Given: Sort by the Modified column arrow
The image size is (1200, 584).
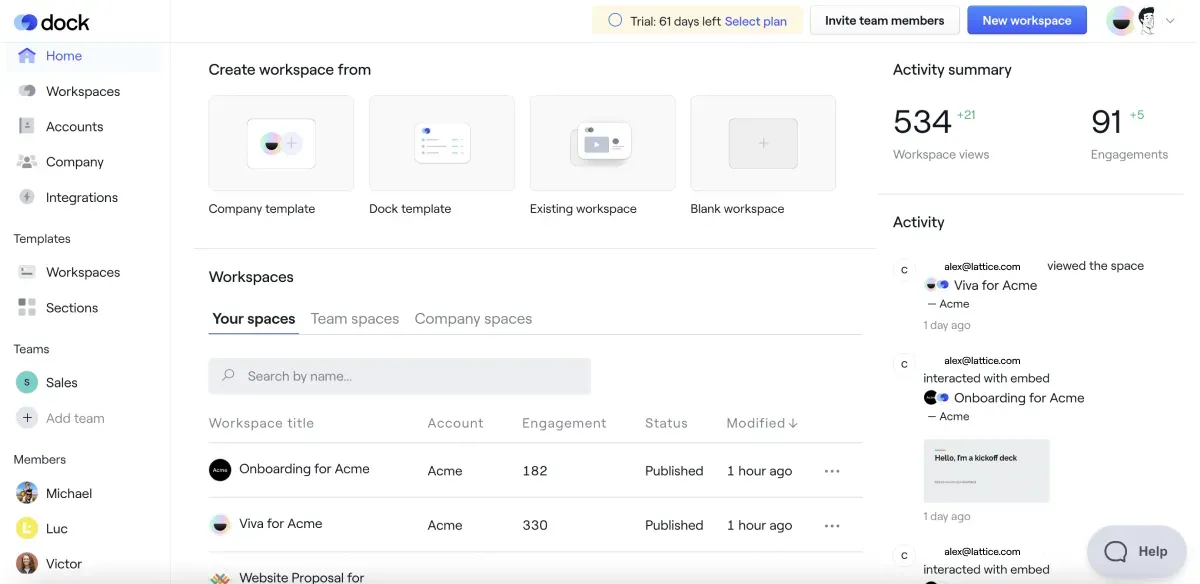Looking at the screenshot, I should (x=793, y=423).
